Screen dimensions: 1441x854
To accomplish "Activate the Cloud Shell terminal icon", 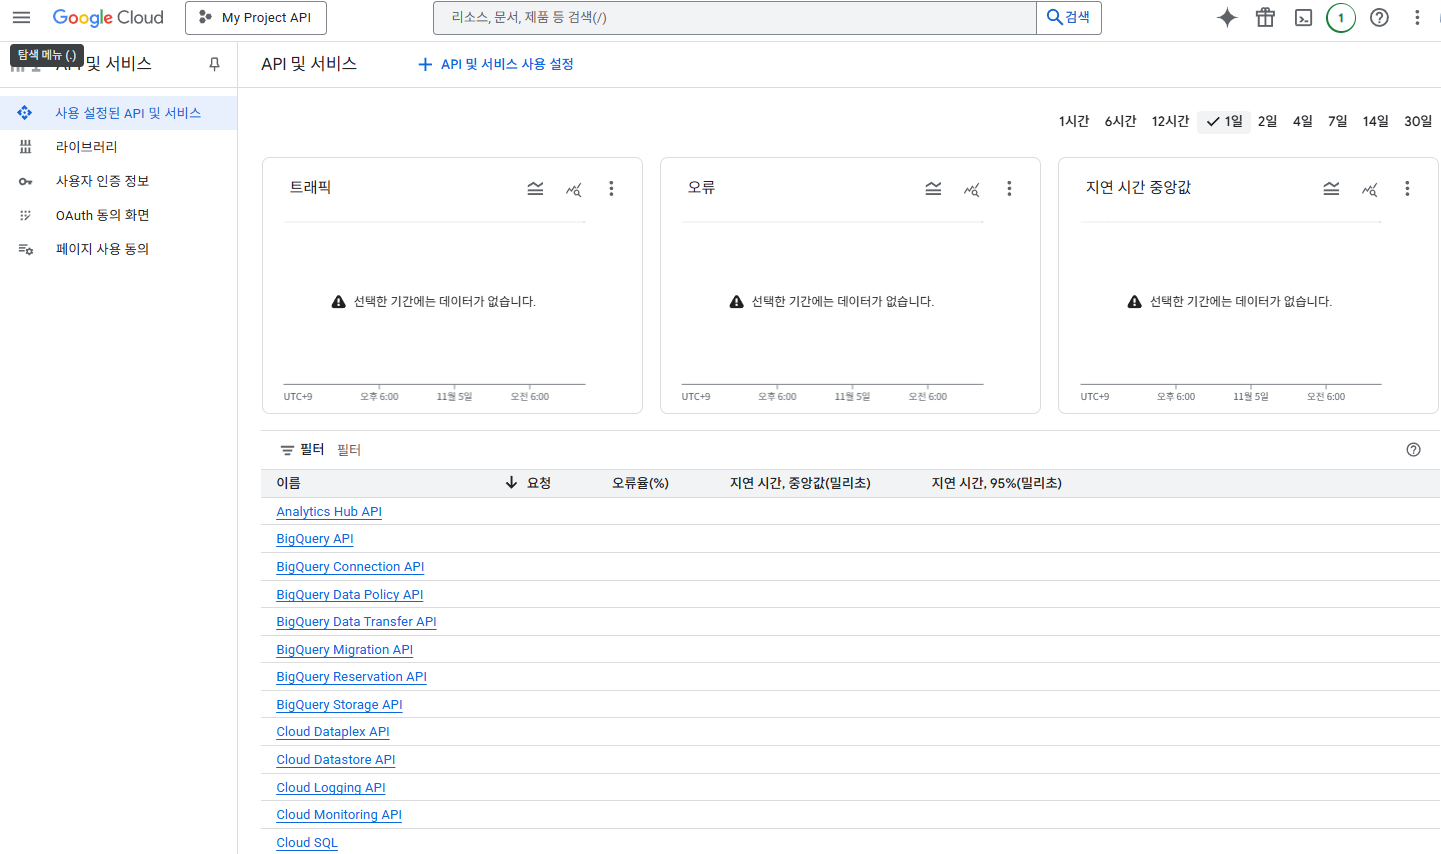I will 1303,17.
